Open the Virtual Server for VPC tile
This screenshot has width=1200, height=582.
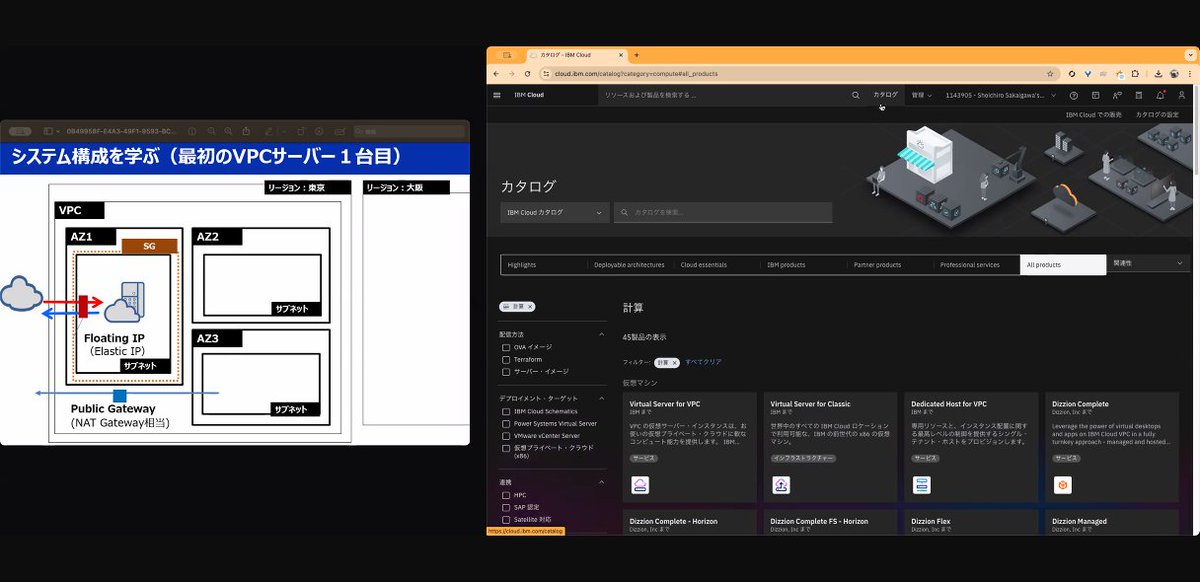coord(689,447)
